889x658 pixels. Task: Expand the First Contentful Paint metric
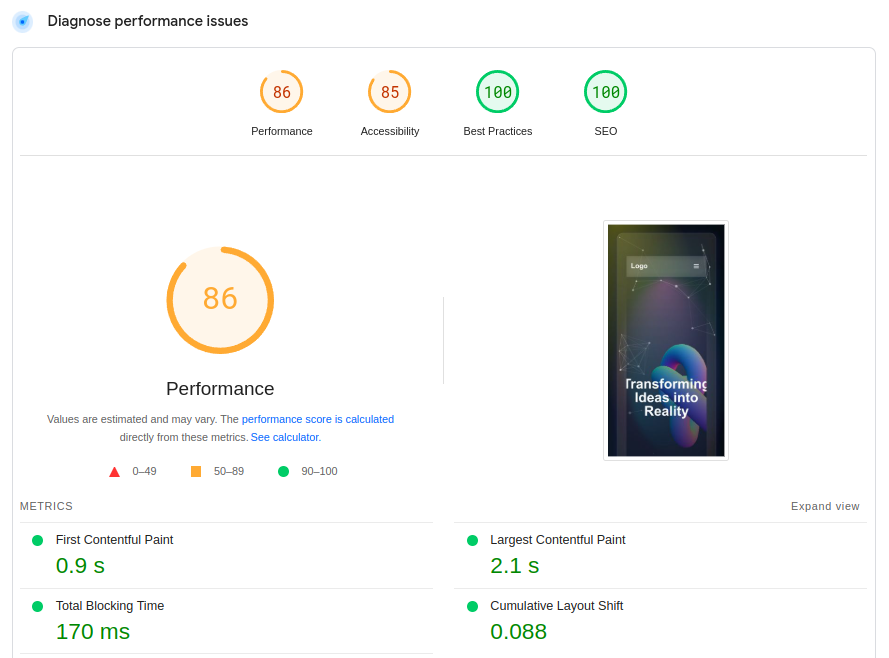pos(226,555)
